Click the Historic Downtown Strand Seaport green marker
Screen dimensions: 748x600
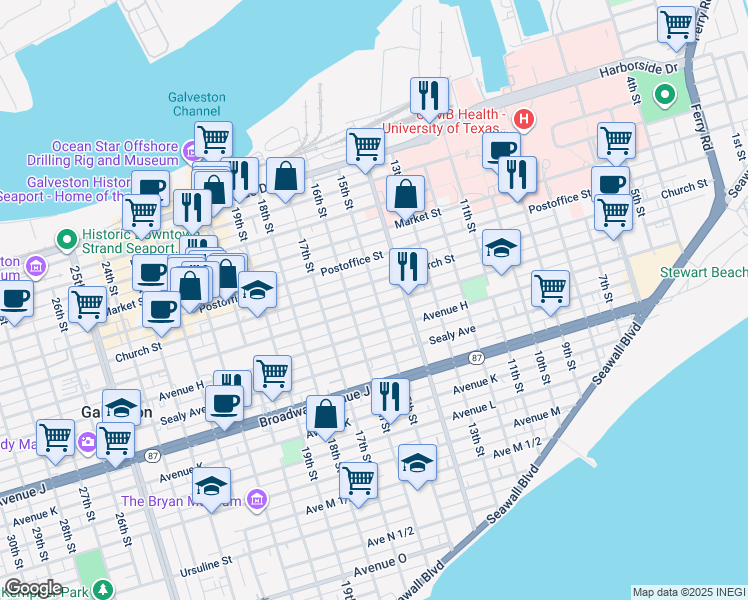(x=66, y=239)
